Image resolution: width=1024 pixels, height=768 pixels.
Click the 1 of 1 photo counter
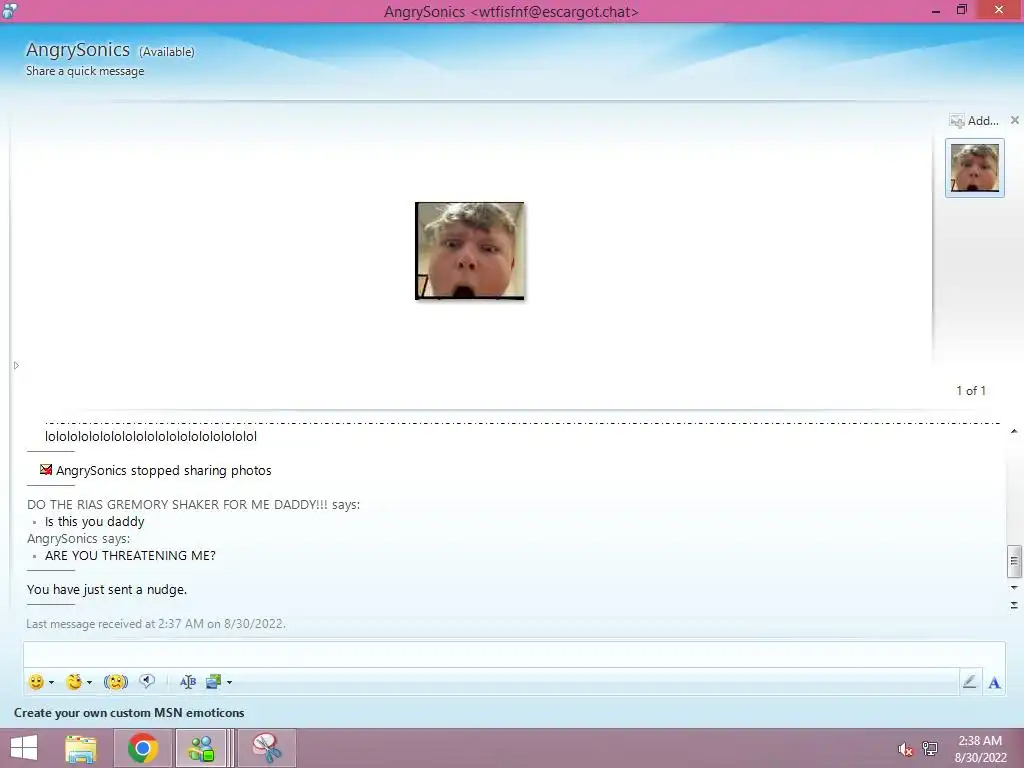971,391
